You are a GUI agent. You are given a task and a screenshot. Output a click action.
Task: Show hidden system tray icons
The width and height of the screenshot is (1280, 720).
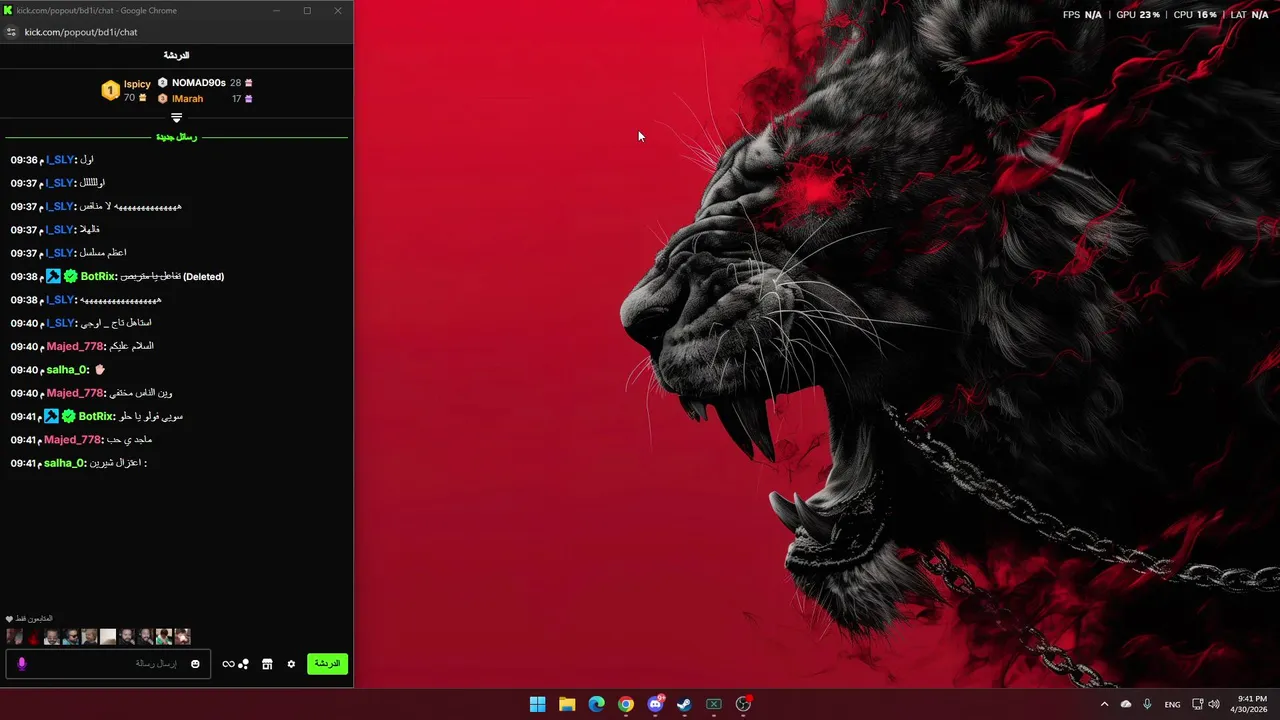pyautogui.click(x=1105, y=704)
